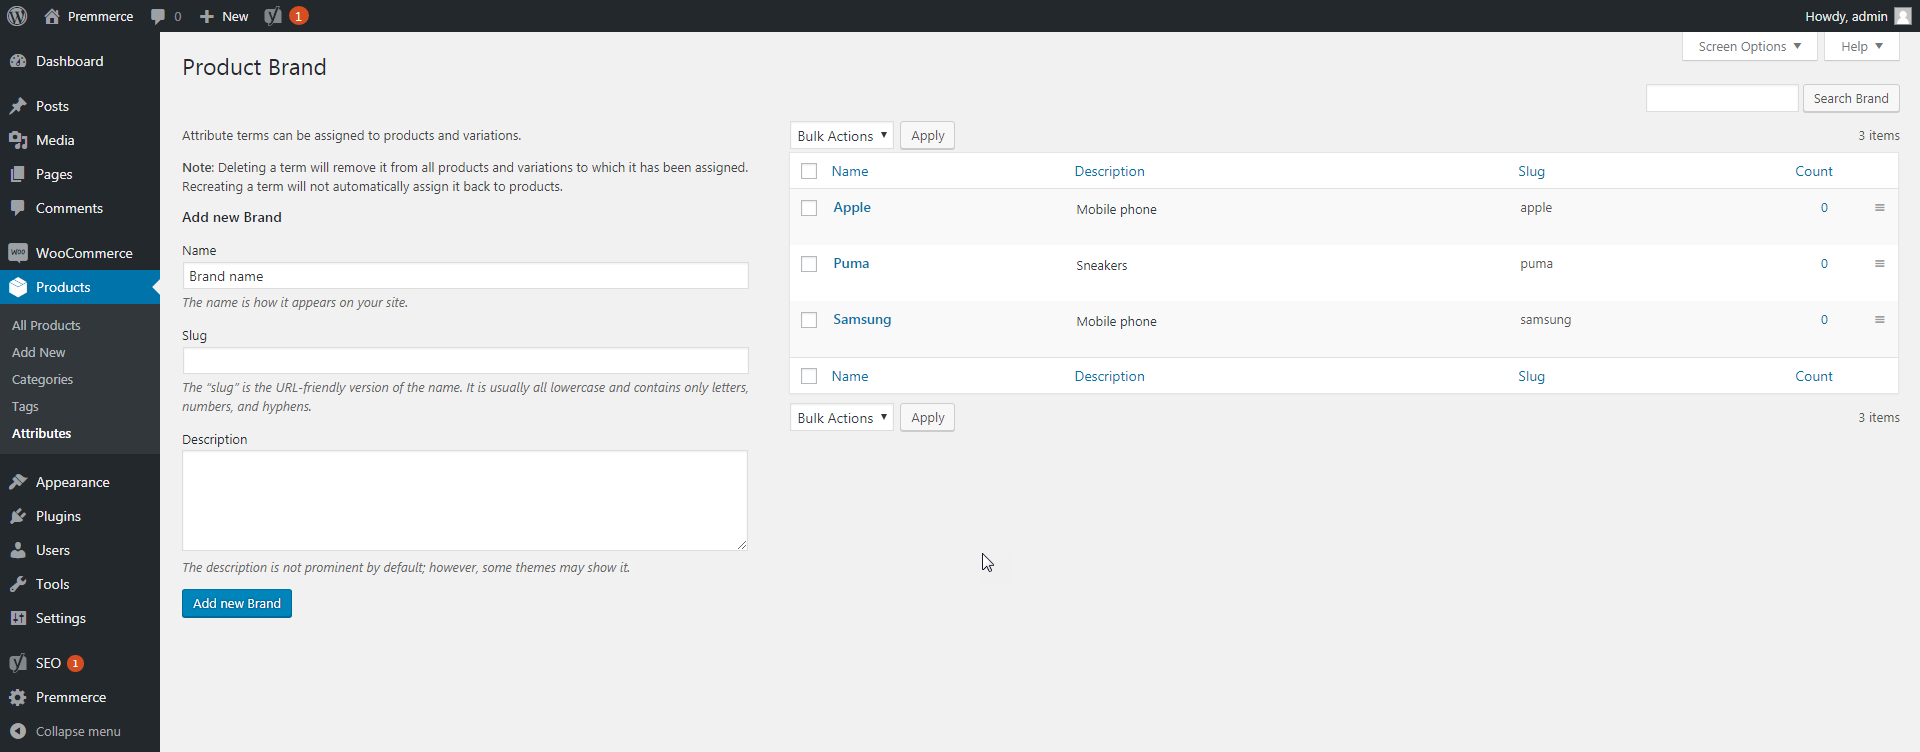Click the top Apply button
1920x752 pixels.
pos(927,136)
